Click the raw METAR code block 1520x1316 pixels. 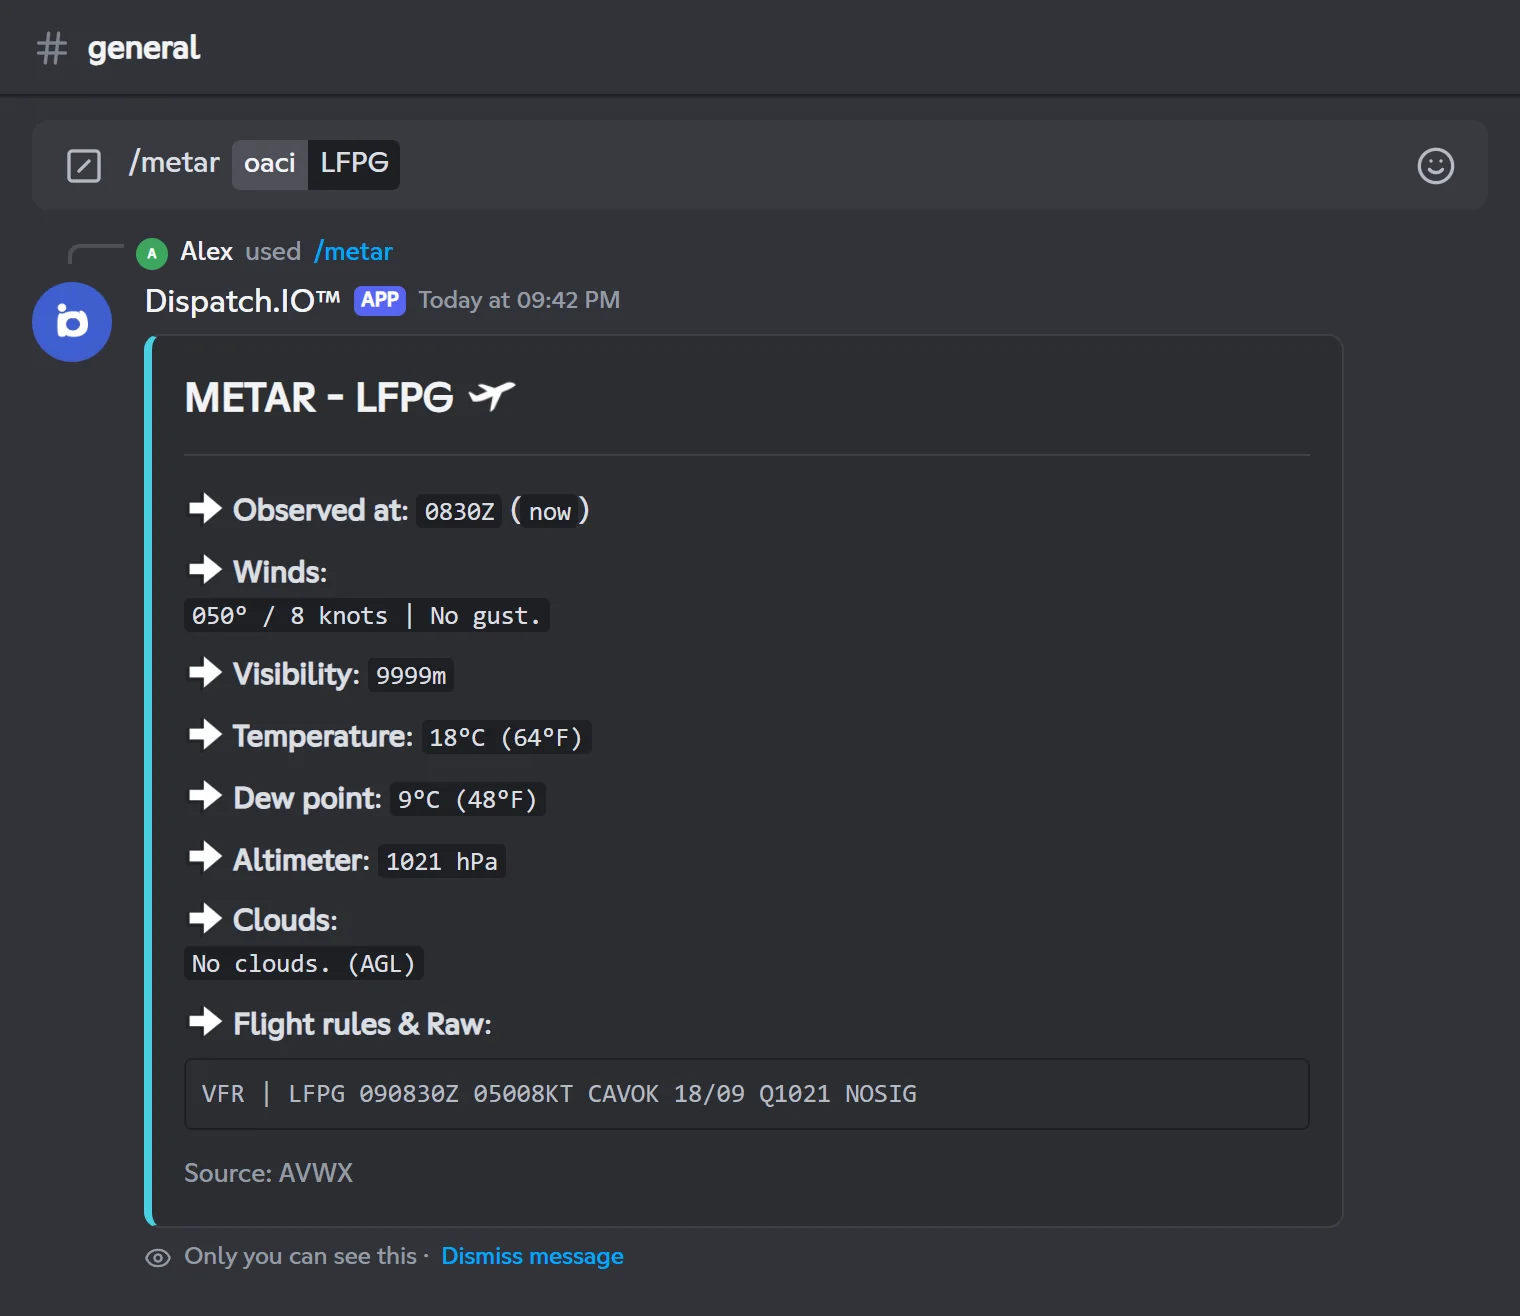tap(747, 1094)
